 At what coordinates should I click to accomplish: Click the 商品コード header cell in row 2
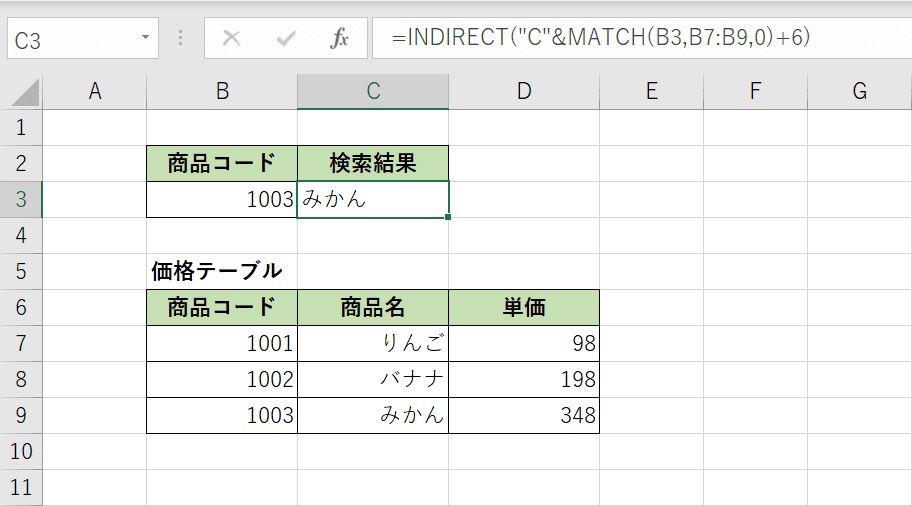tap(222, 163)
